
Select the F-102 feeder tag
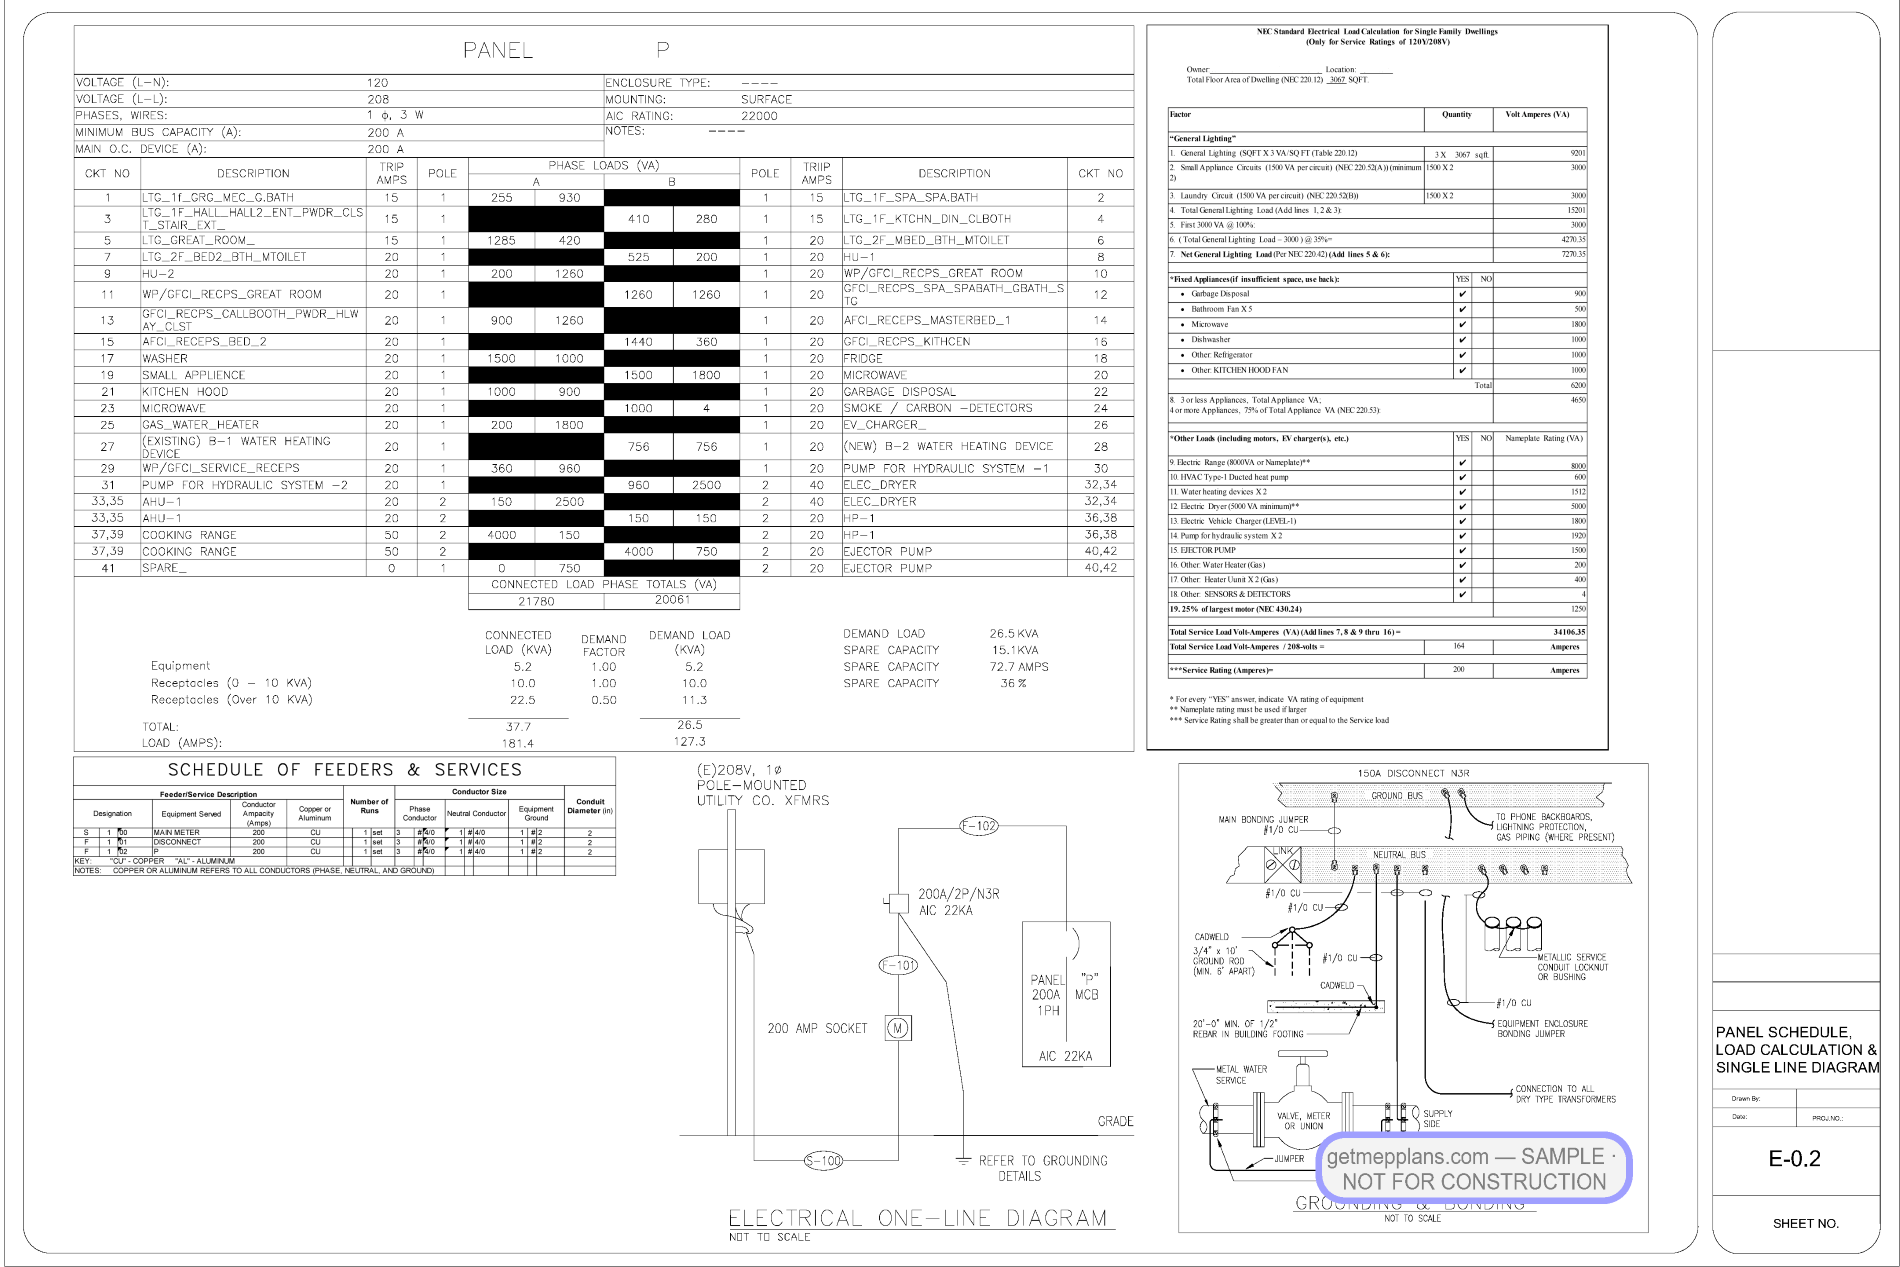pyautogui.click(x=979, y=826)
